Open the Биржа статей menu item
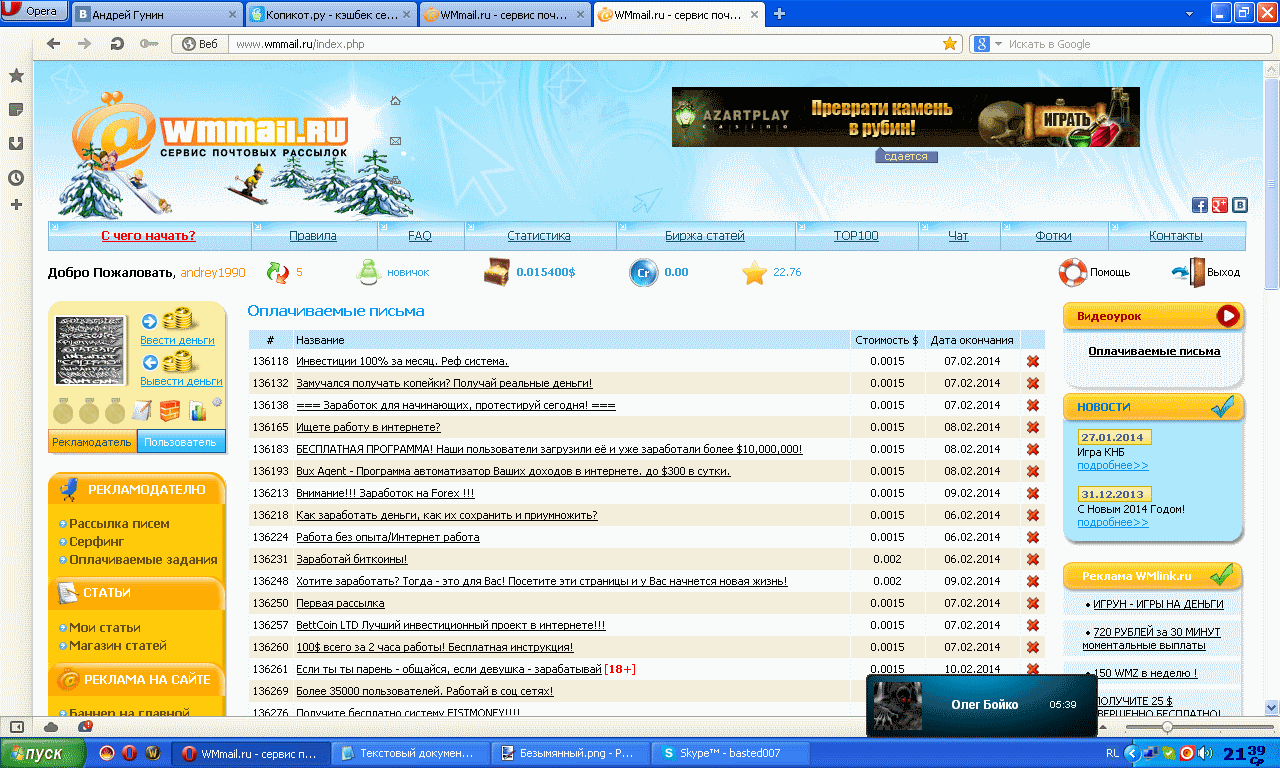1280x768 pixels. 705,236
